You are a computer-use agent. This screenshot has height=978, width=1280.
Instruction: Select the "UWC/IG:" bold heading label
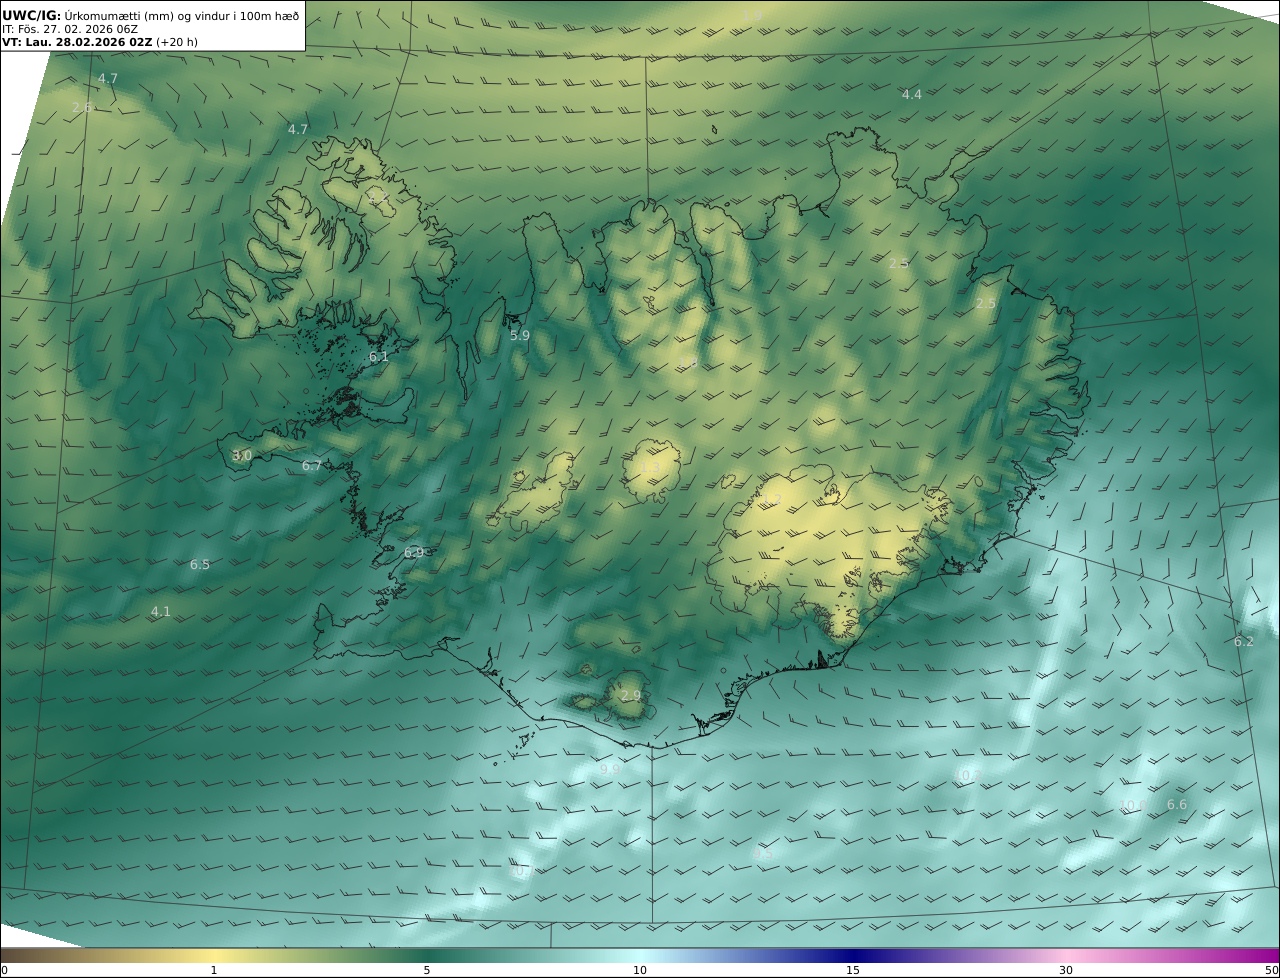(32, 15)
